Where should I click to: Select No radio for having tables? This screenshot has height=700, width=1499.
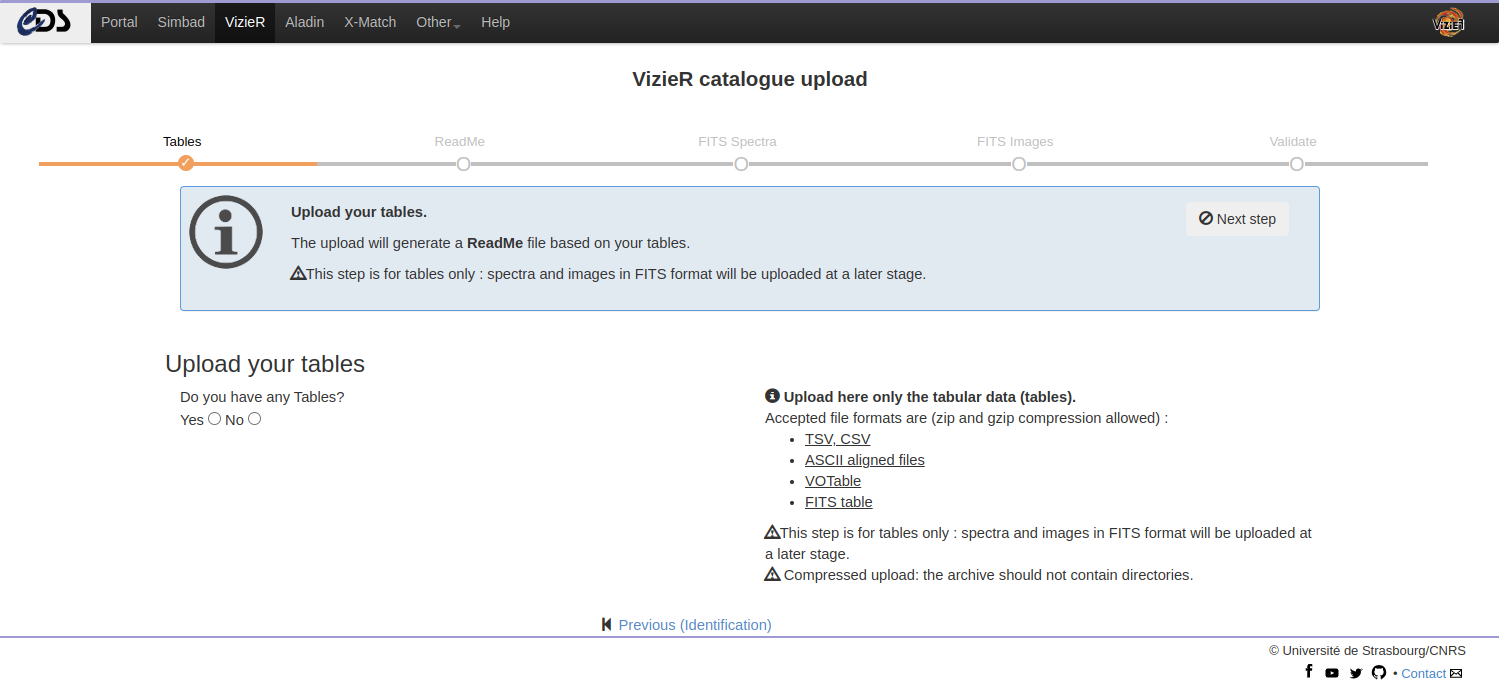[254, 419]
